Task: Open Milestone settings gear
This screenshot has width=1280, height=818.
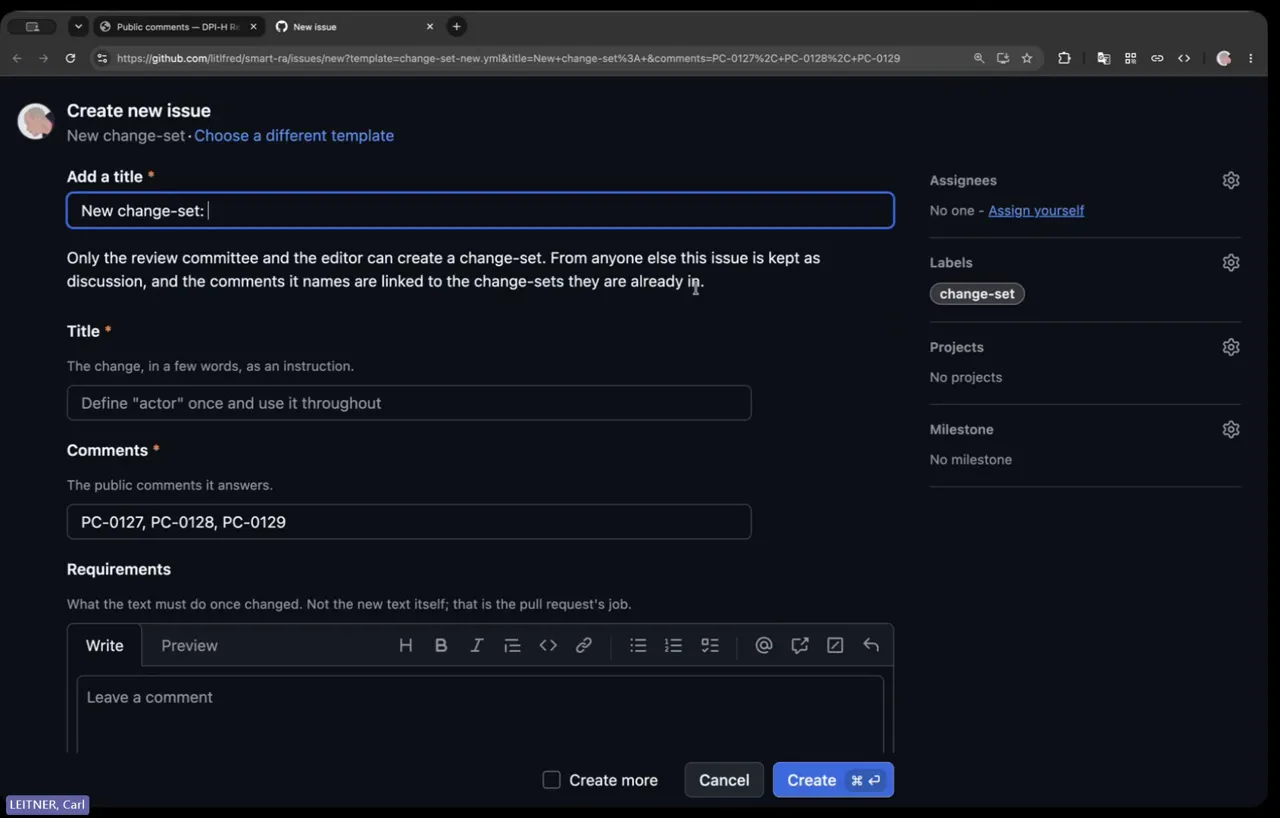Action: pos(1231,429)
